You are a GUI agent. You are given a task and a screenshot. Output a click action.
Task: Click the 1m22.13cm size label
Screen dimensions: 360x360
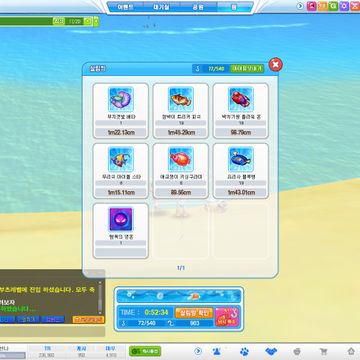[121, 132]
